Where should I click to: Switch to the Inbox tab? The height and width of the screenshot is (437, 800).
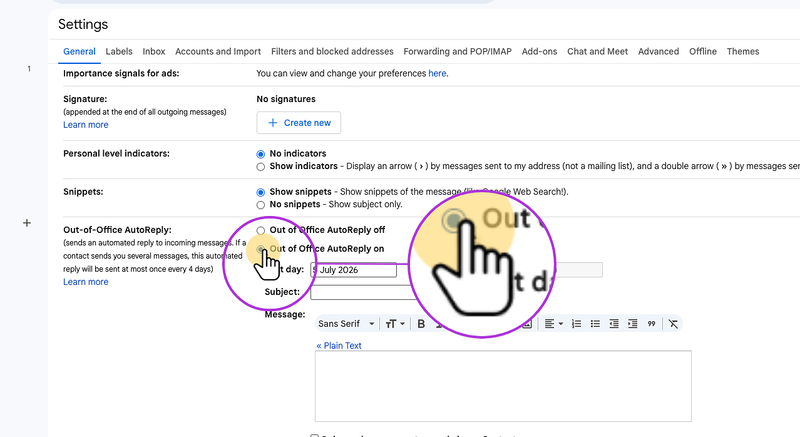(154, 52)
